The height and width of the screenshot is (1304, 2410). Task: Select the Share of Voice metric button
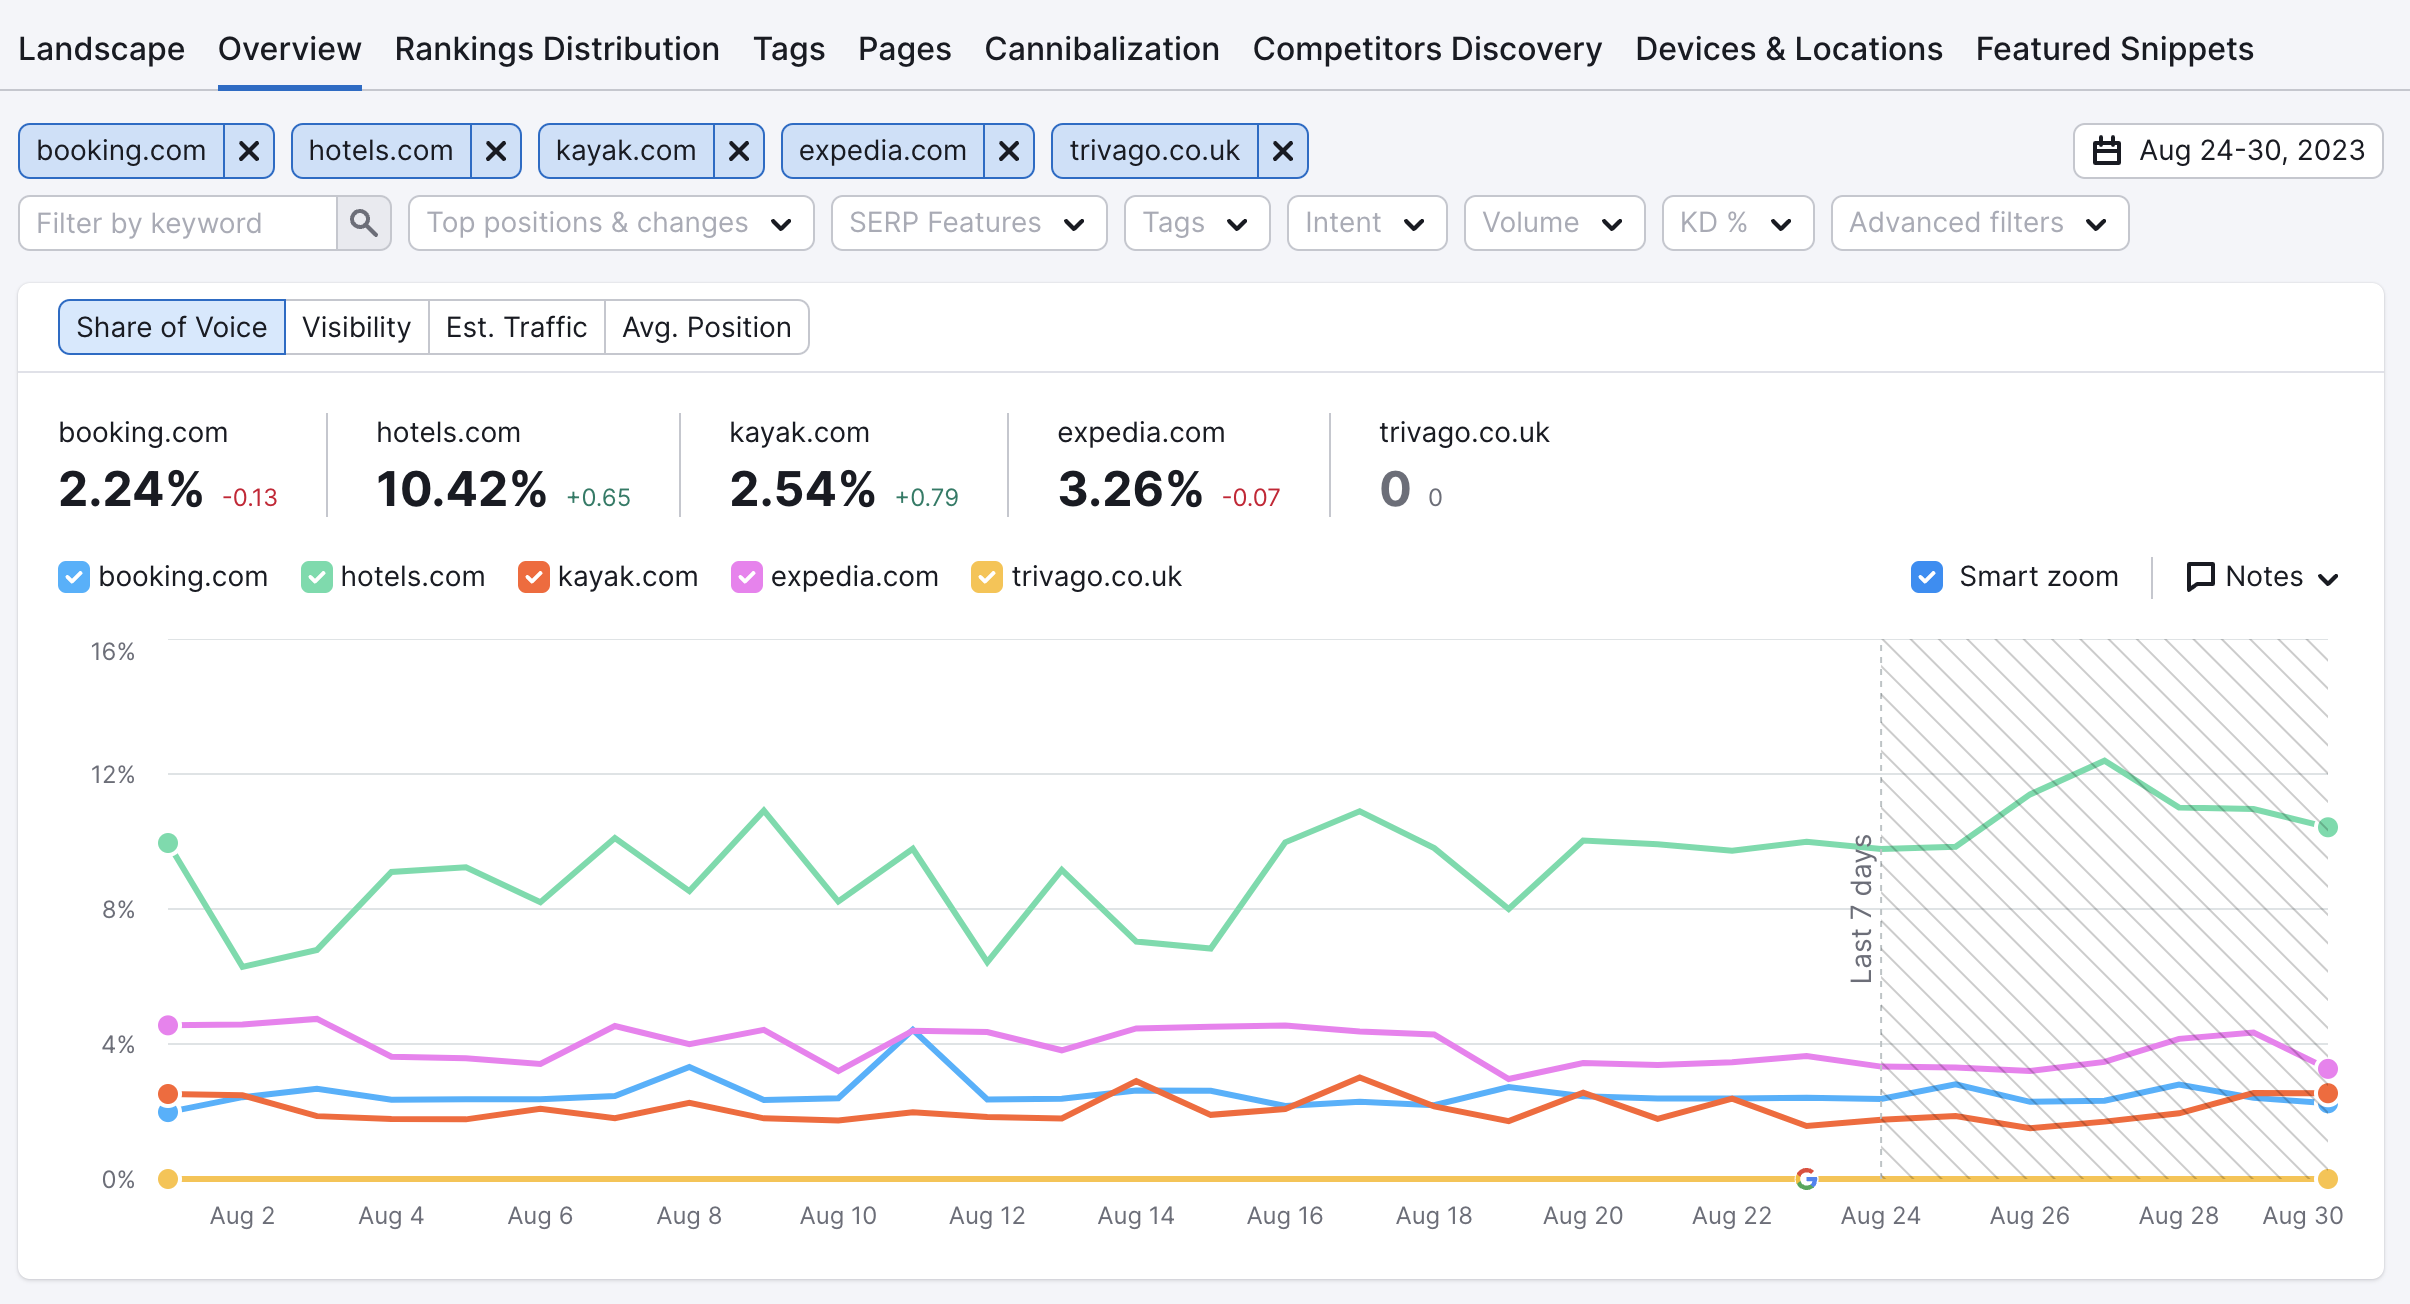[x=172, y=328]
